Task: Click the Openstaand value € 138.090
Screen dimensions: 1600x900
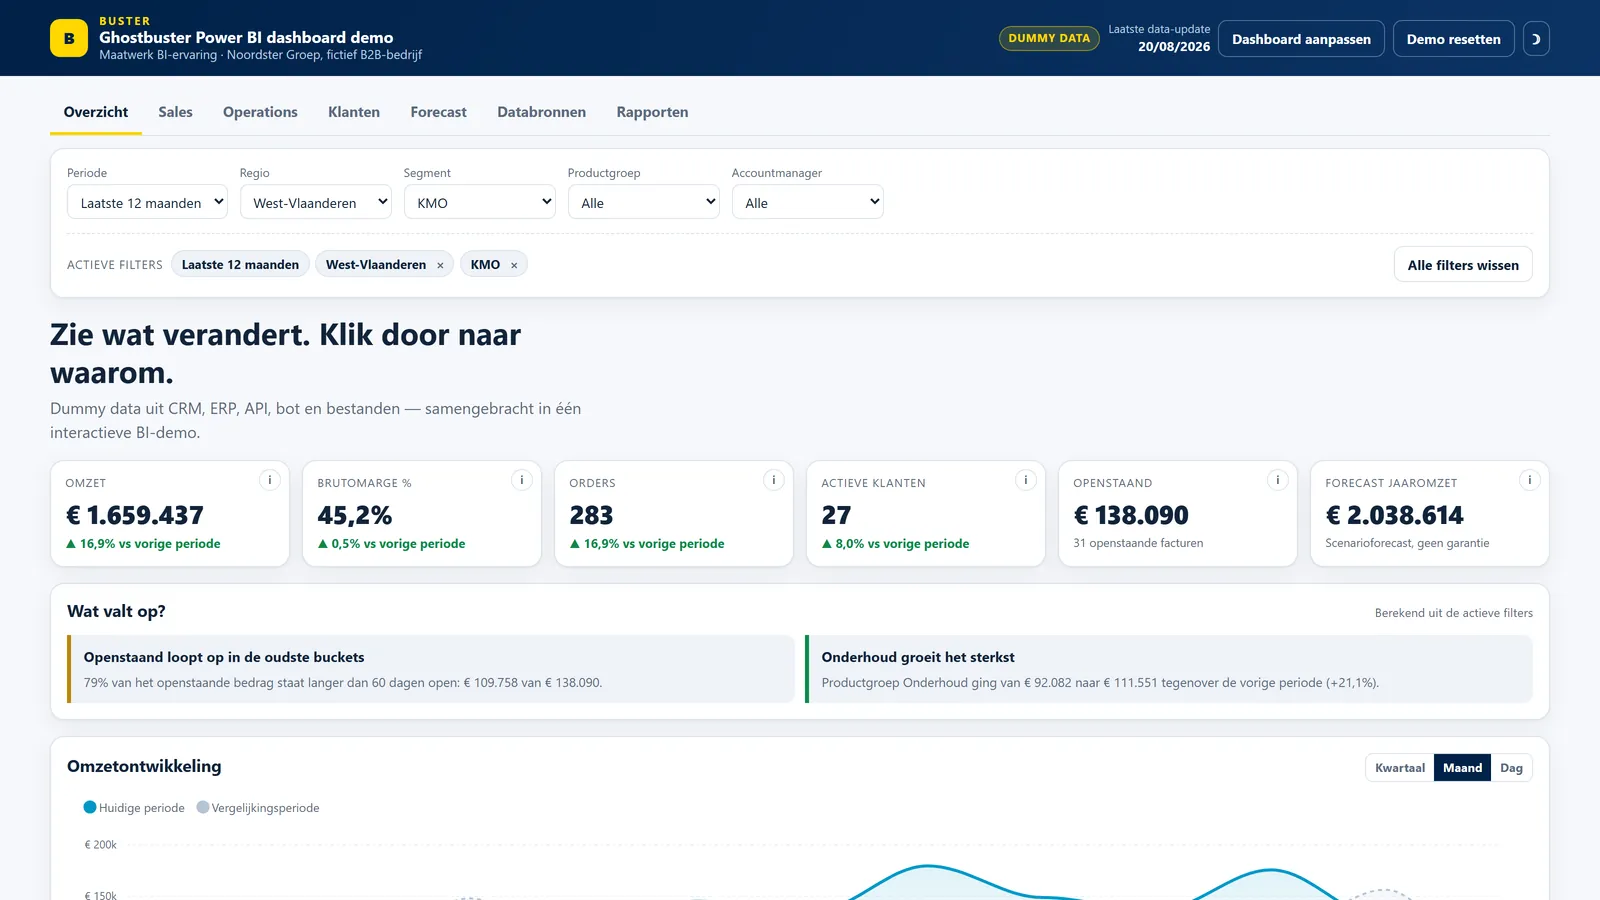Action: 1131,515
